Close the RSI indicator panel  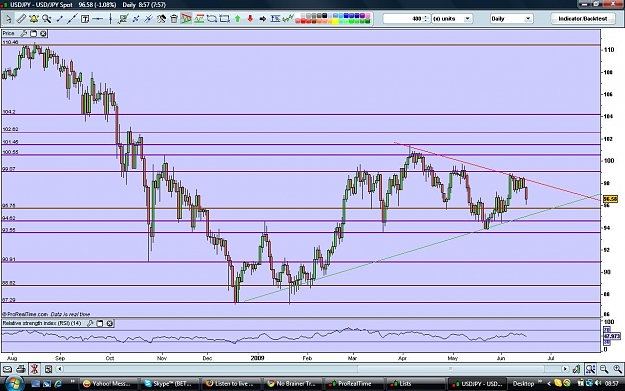coord(110,323)
